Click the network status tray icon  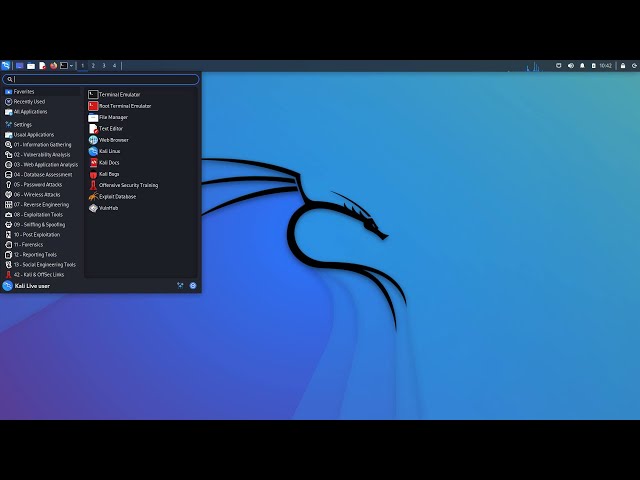click(x=559, y=66)
